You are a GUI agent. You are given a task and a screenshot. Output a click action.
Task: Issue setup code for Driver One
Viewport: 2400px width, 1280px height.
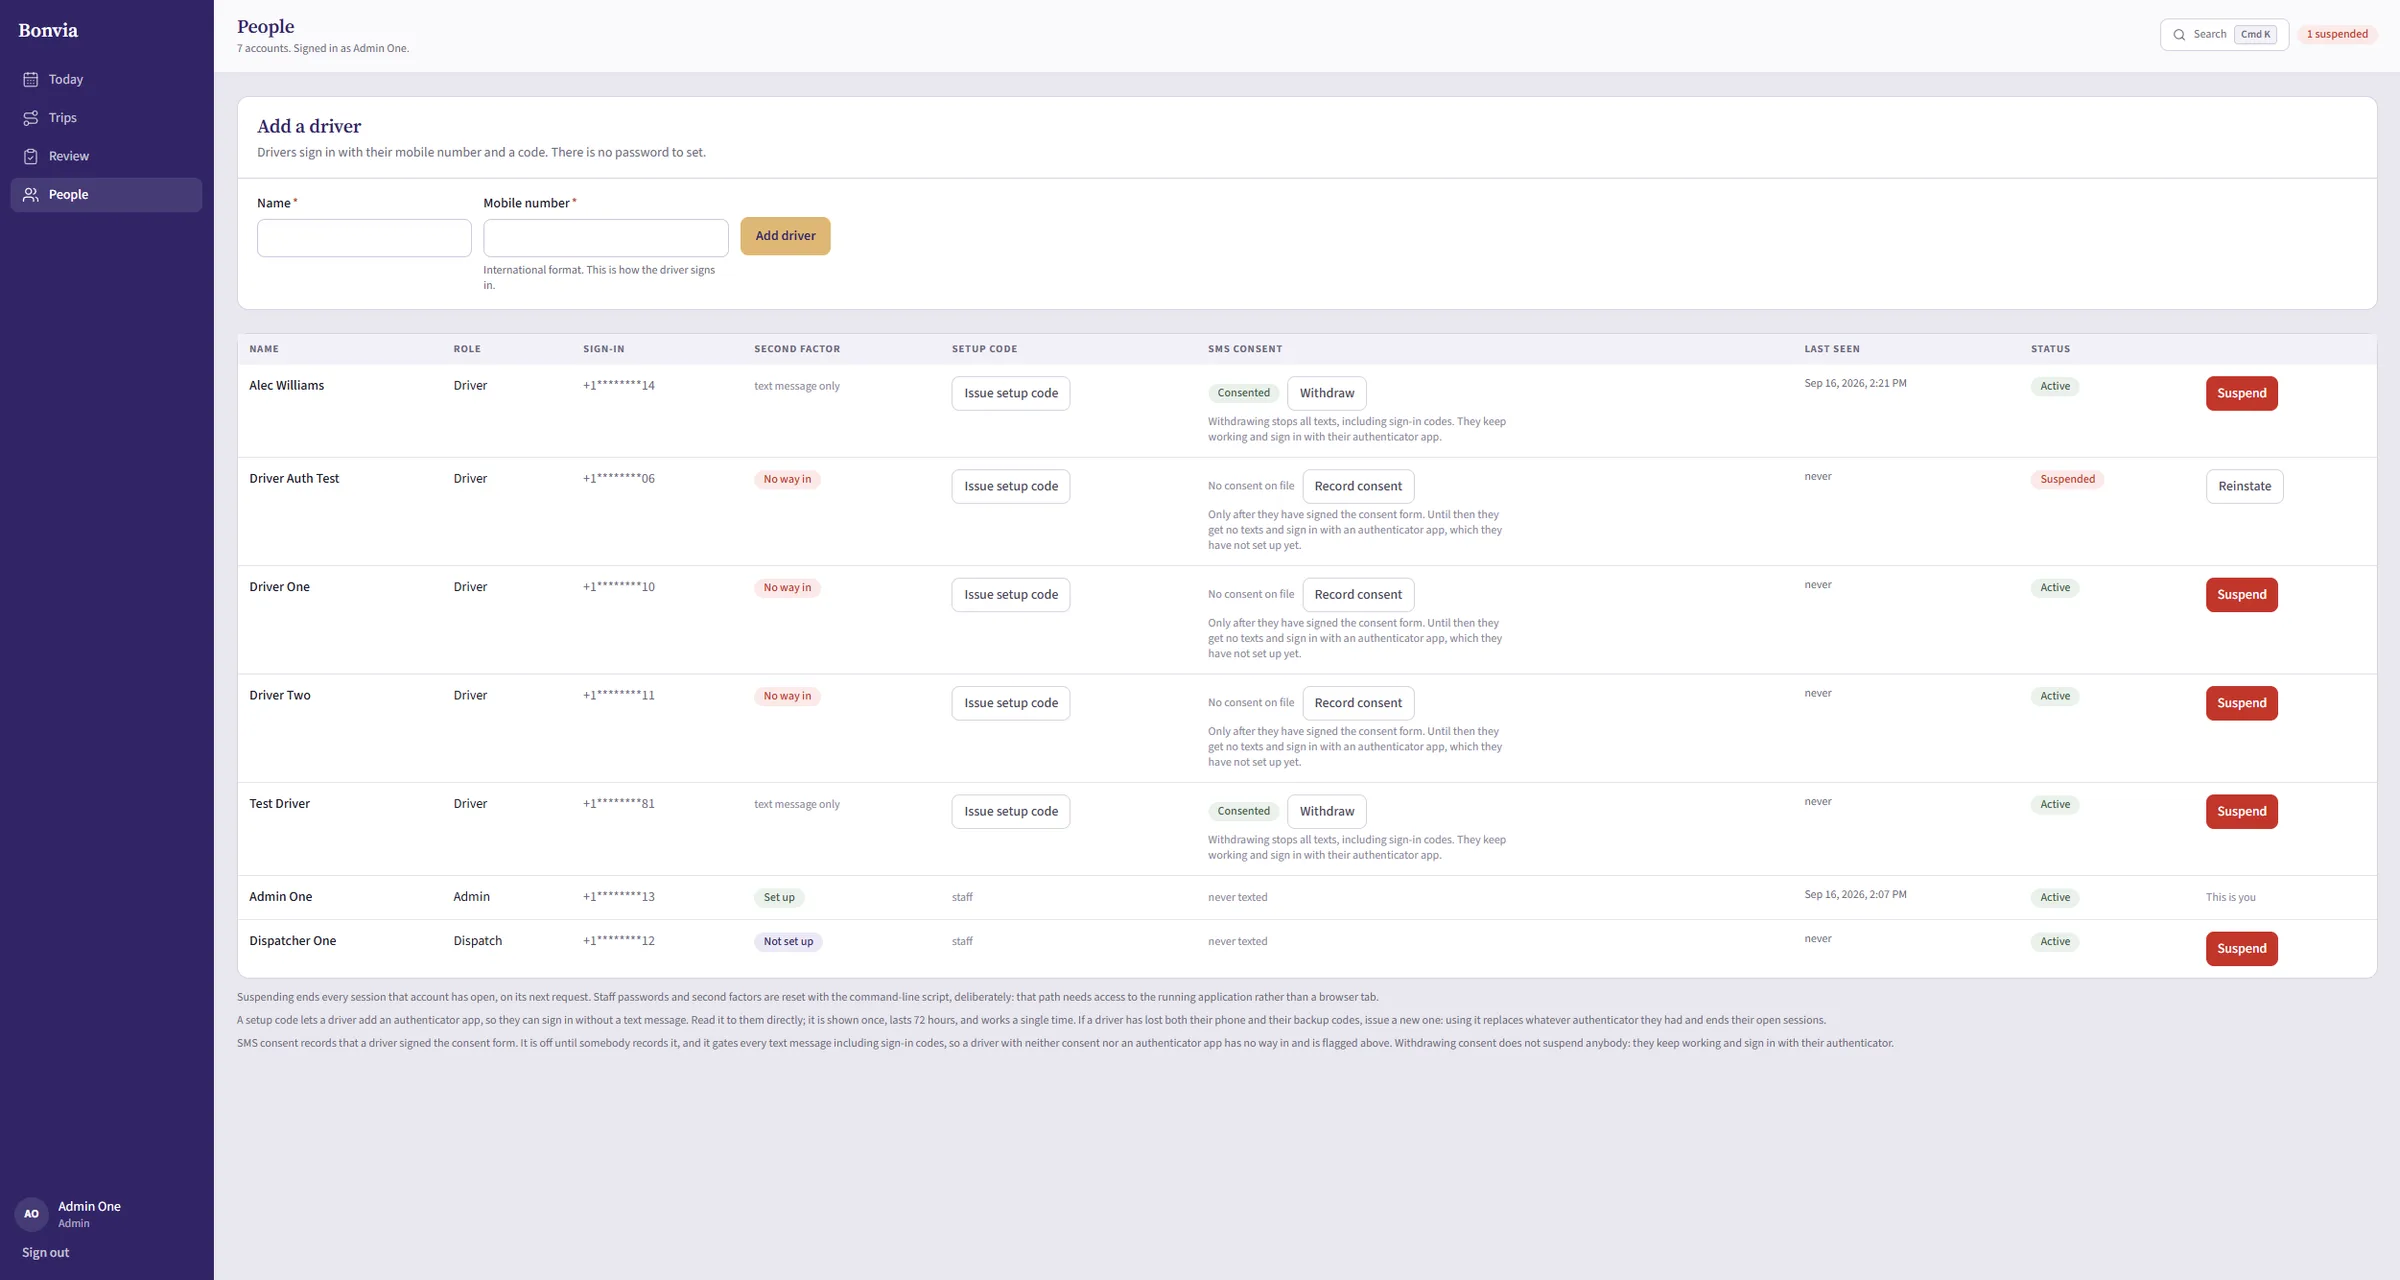click(x=1010, y=595)
